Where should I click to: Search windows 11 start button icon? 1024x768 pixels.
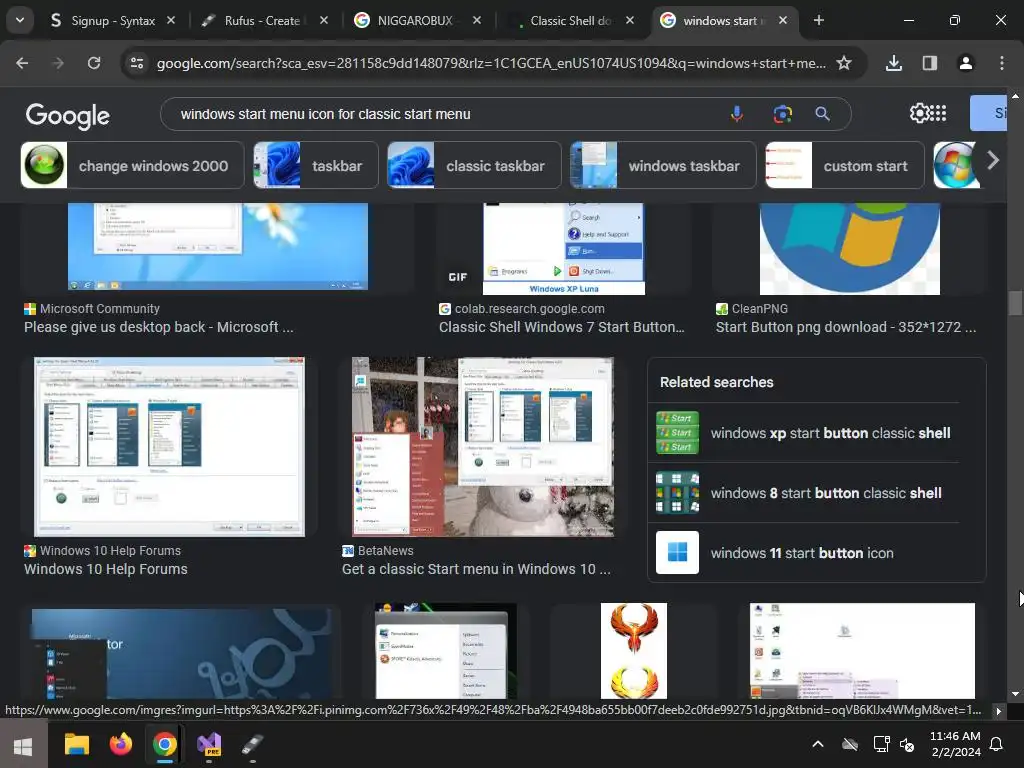807,553
